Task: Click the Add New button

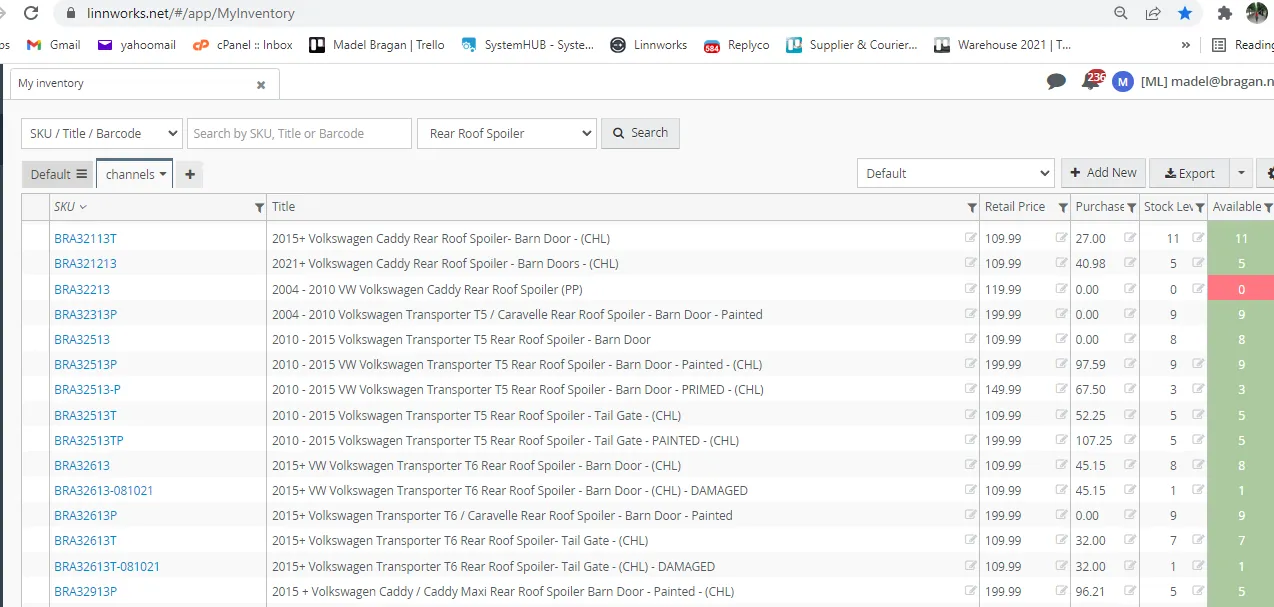Action: (x=1103, y=173)
